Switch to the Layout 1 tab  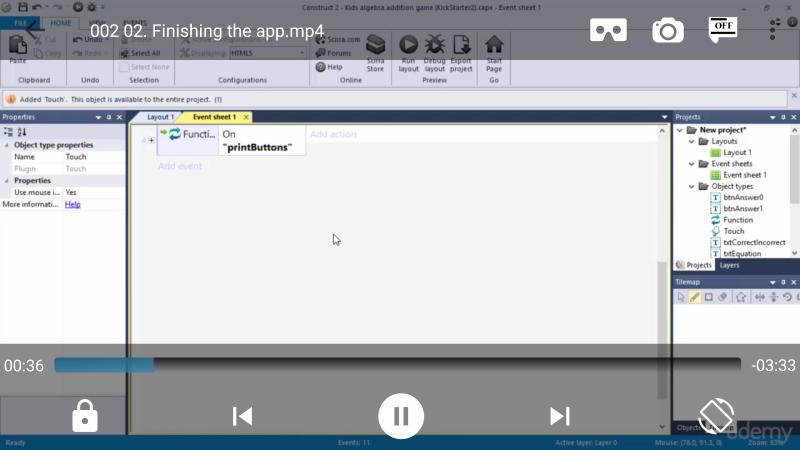click(160, 117)
